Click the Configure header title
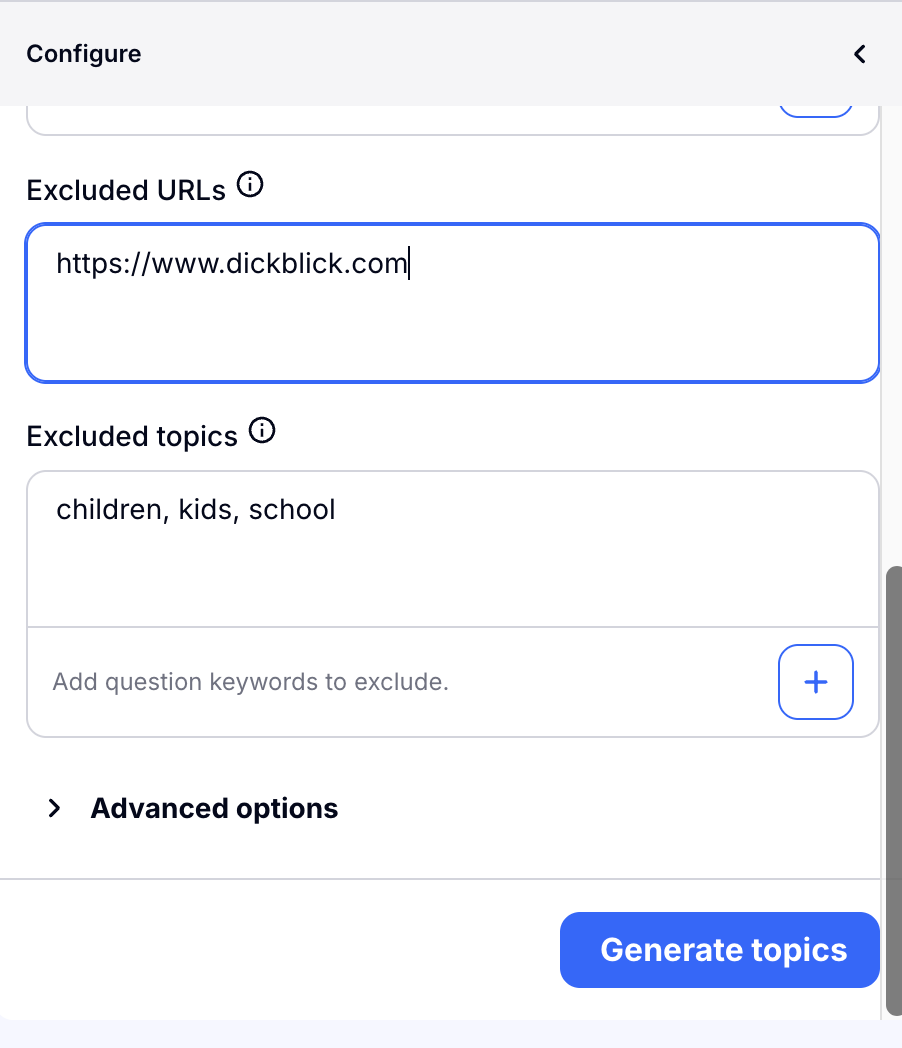 [84, 54]
